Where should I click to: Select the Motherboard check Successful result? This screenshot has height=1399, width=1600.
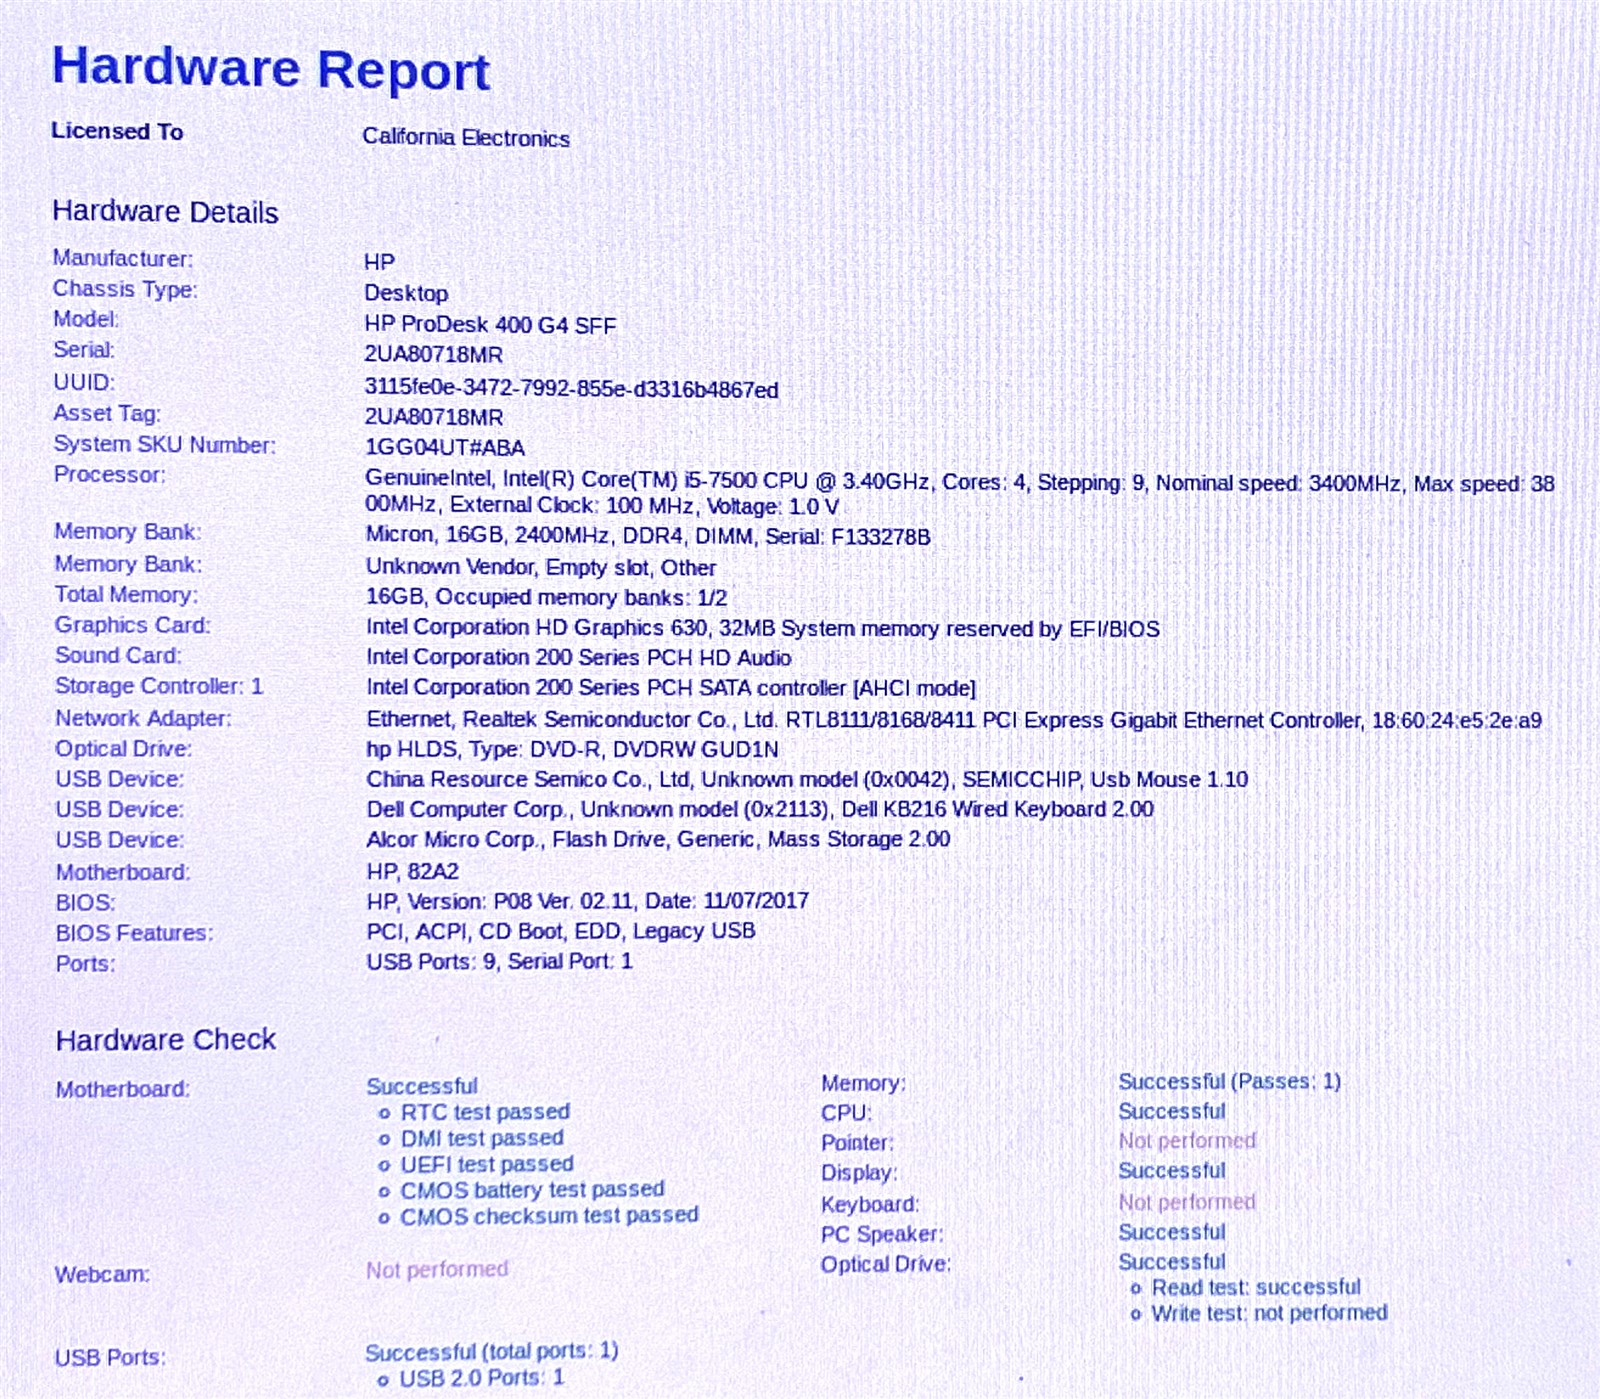click(x=422, y=1086)
